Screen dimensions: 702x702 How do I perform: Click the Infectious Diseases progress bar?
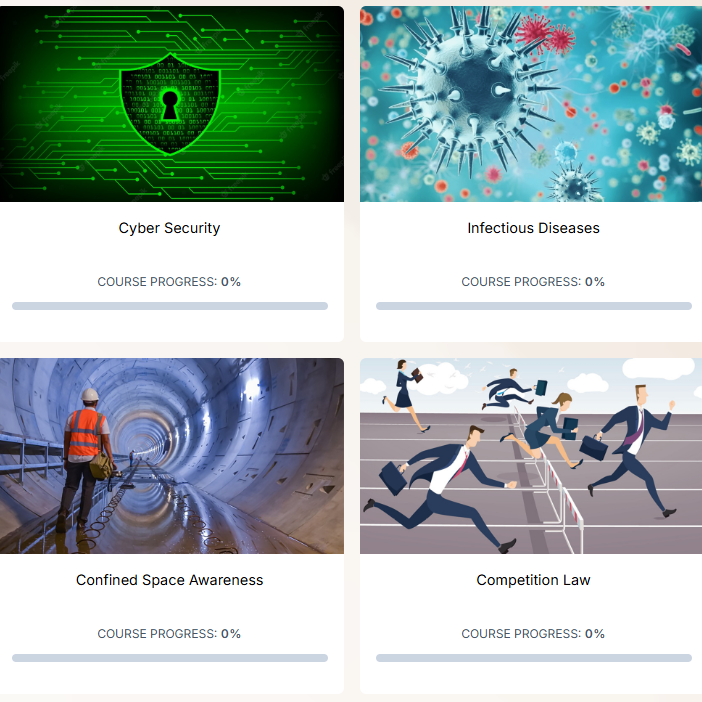(534, 306)
